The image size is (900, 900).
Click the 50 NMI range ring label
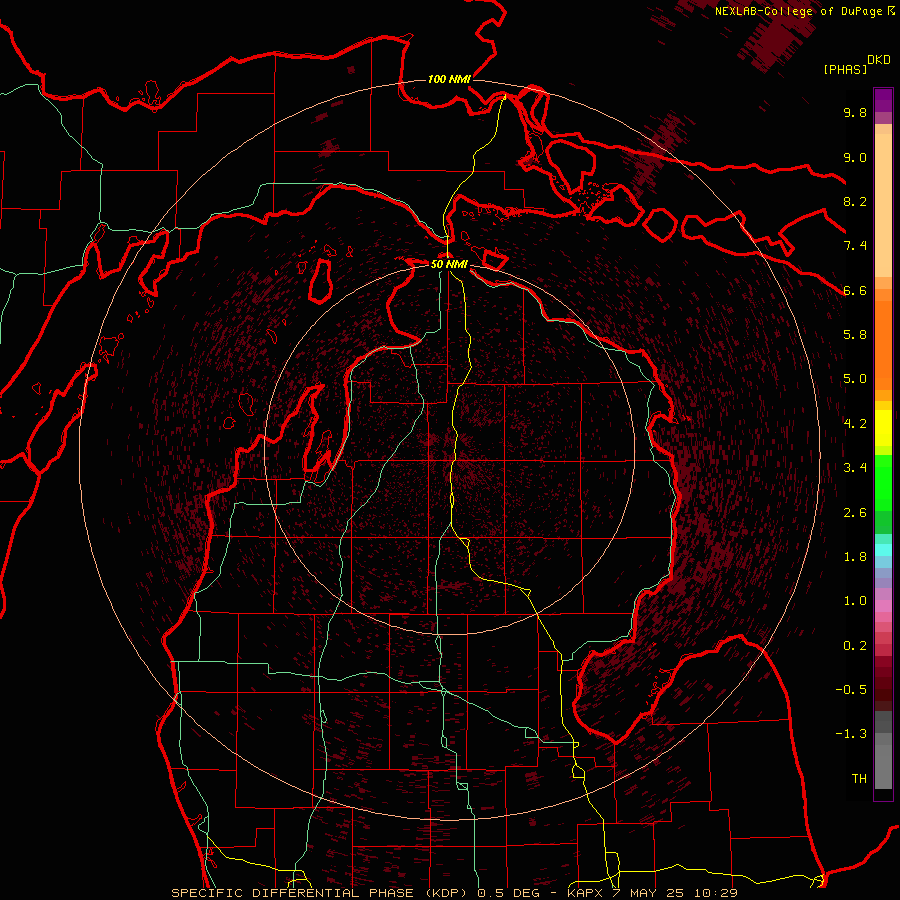tap(449, 264)
